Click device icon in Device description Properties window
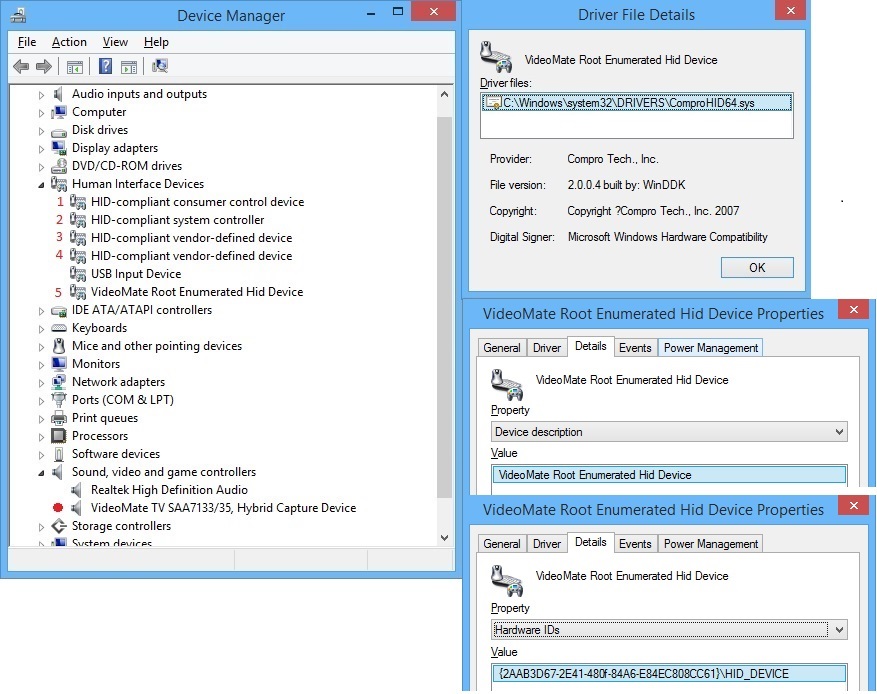The width and height of the screenshot is (877, 694). pyautogui.click(x=507, y=385)
